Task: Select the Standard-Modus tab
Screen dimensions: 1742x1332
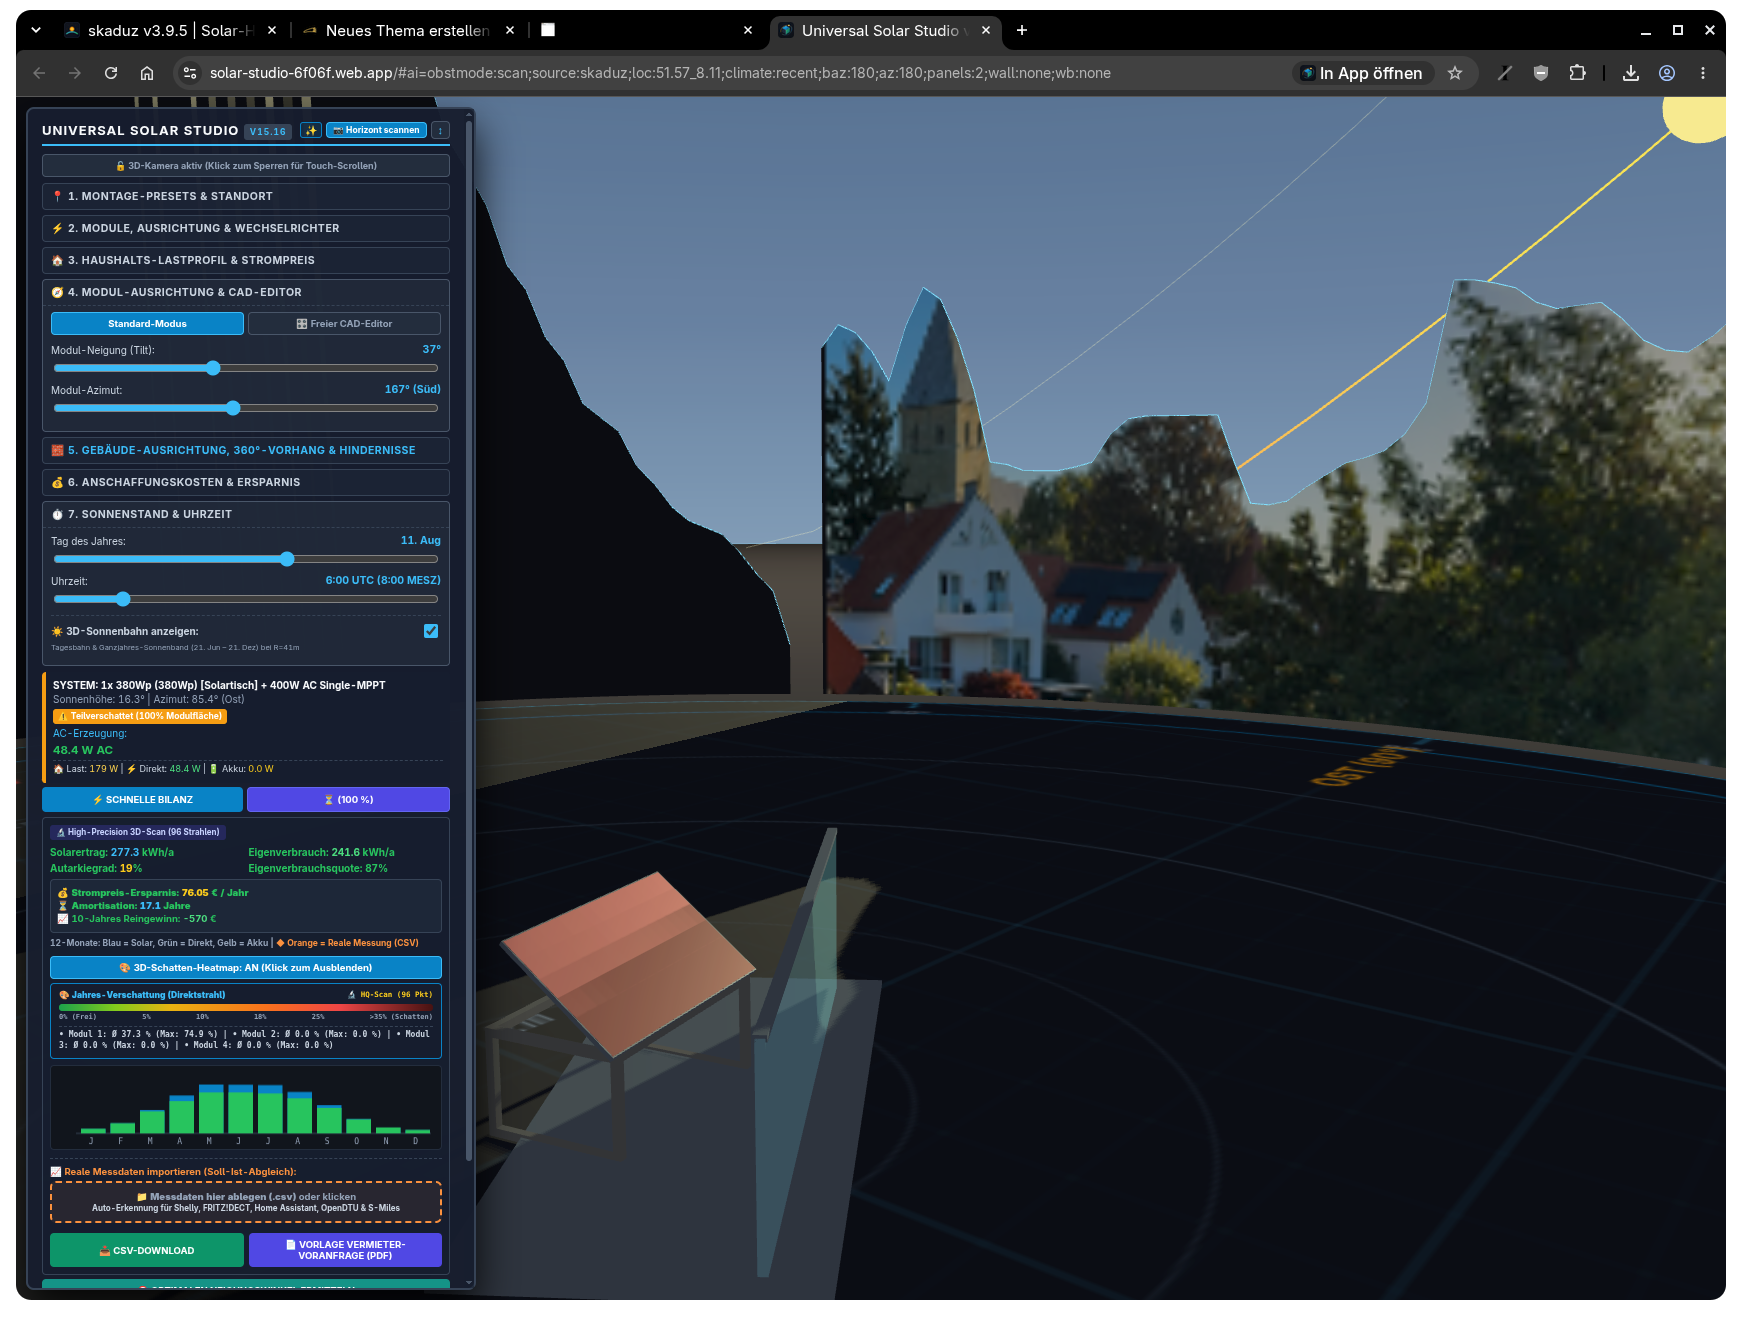Action: coord(147,324)
